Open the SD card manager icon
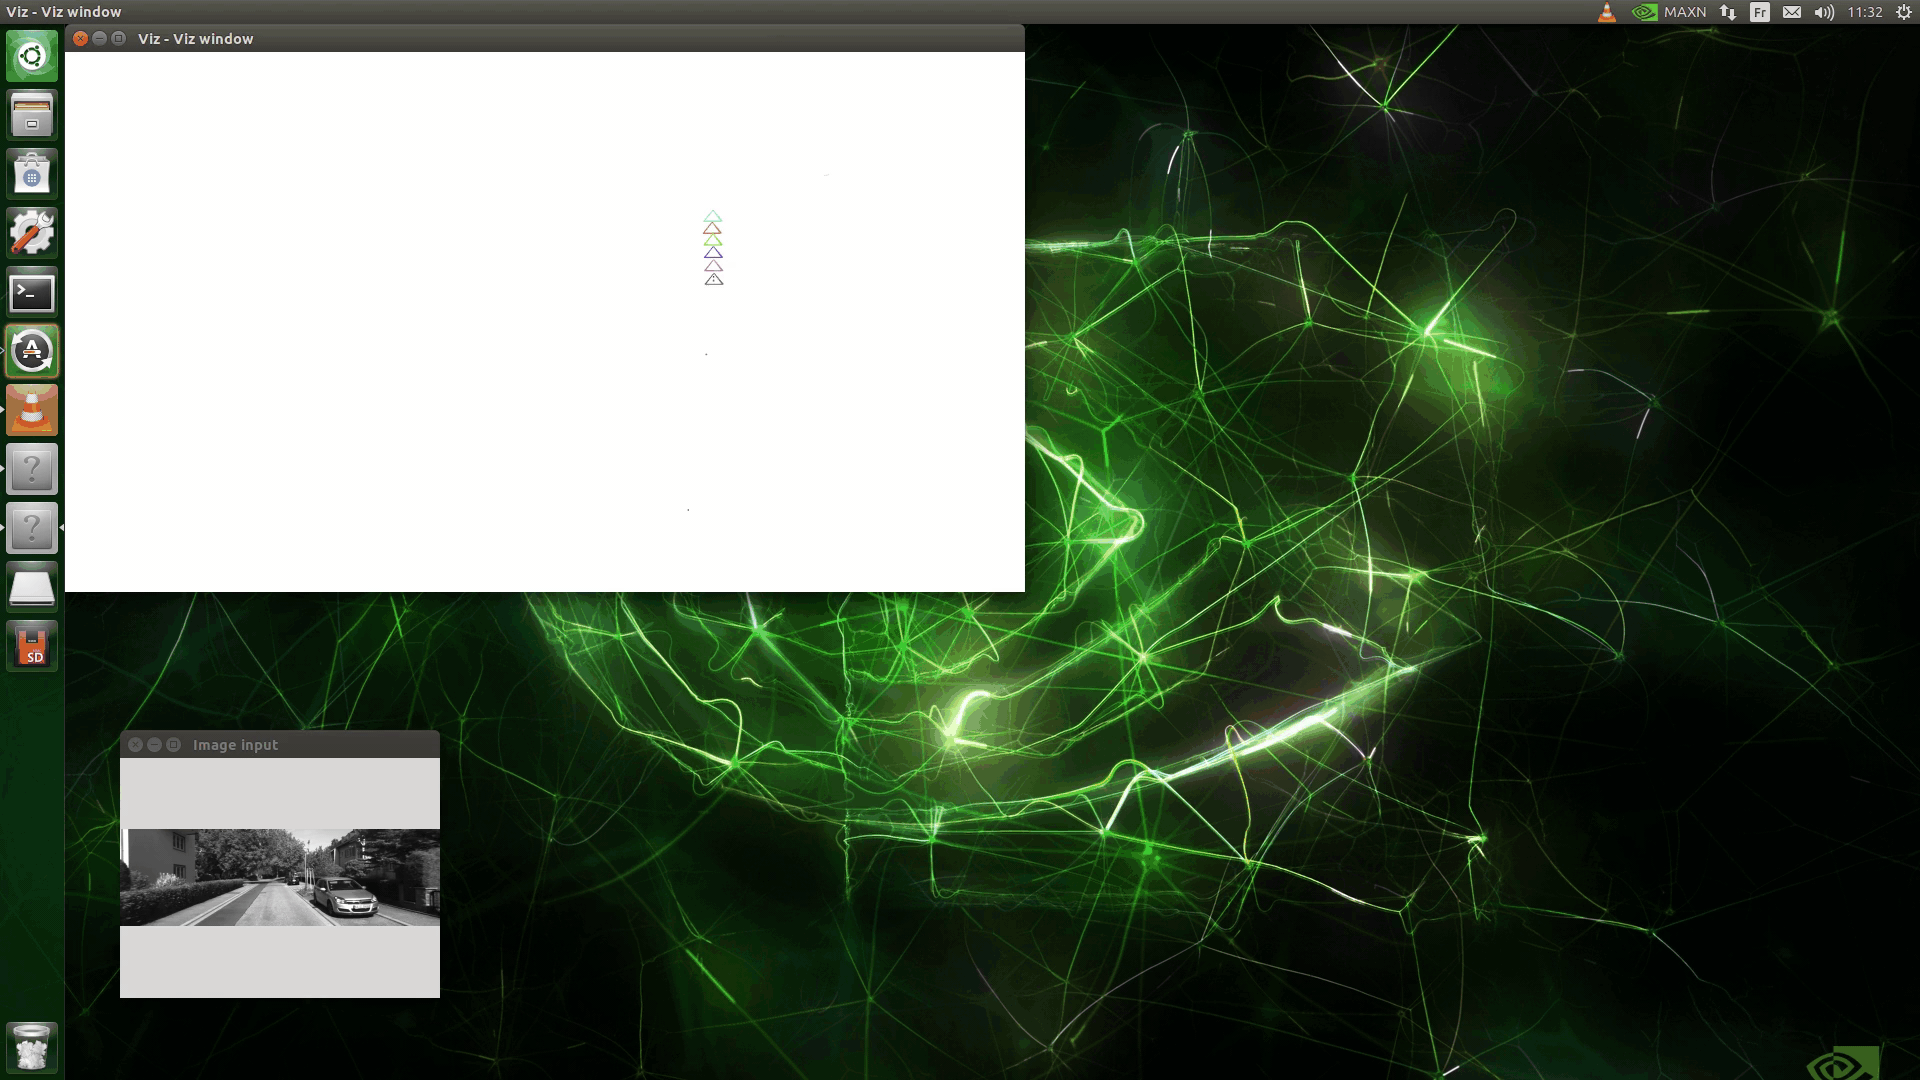1920x1080 pixels. coord(33,647)
